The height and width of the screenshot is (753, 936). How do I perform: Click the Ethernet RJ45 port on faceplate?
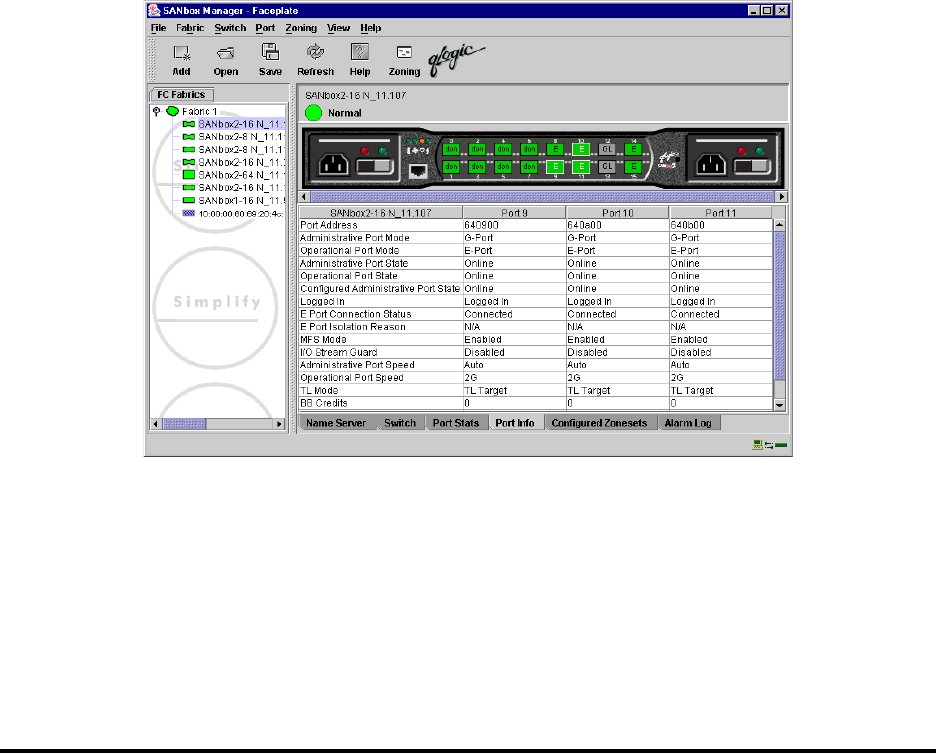[419, 169]
